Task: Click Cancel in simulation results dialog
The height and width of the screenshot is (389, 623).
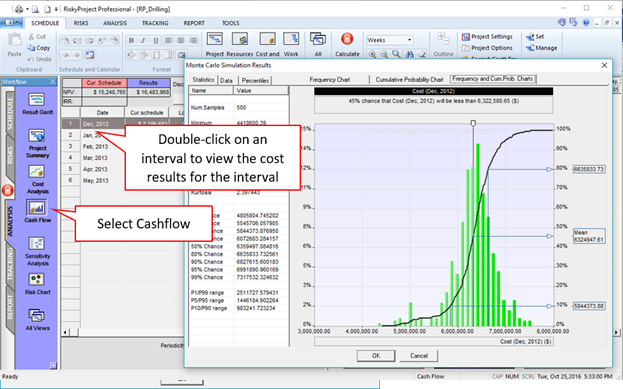Action: click(419, 356)
